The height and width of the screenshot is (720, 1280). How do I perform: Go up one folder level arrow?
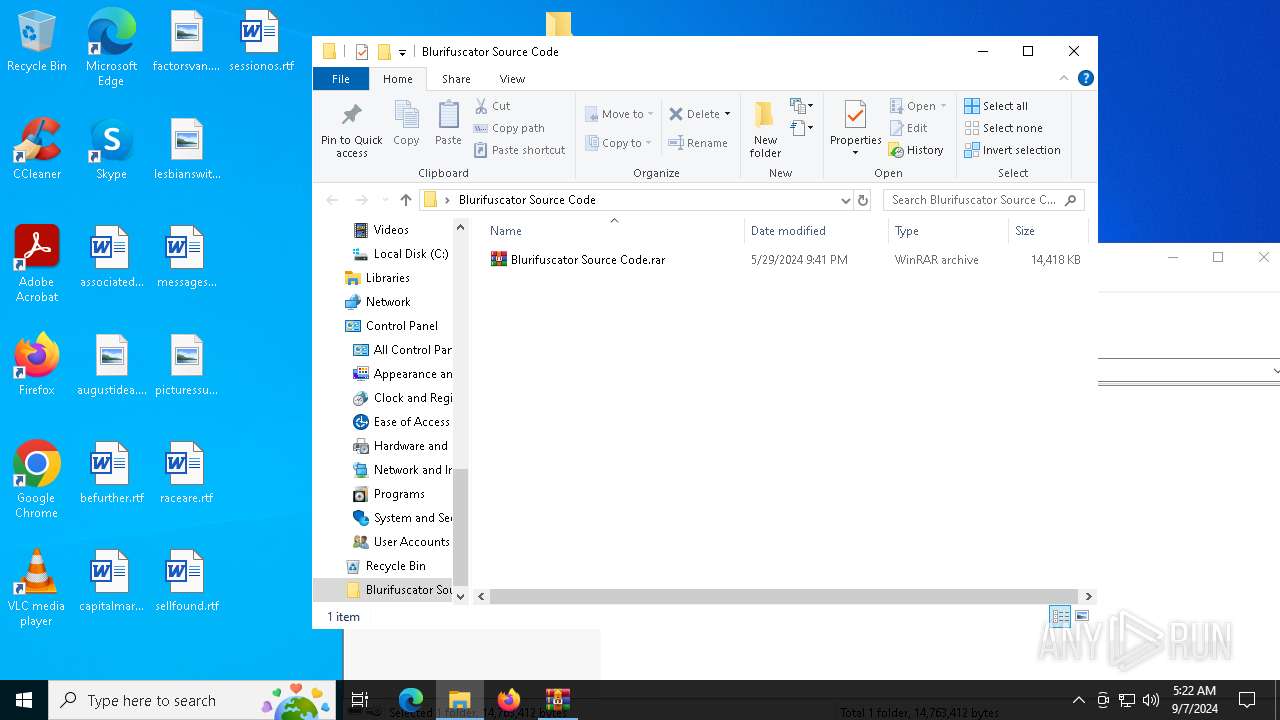(405, 200)
